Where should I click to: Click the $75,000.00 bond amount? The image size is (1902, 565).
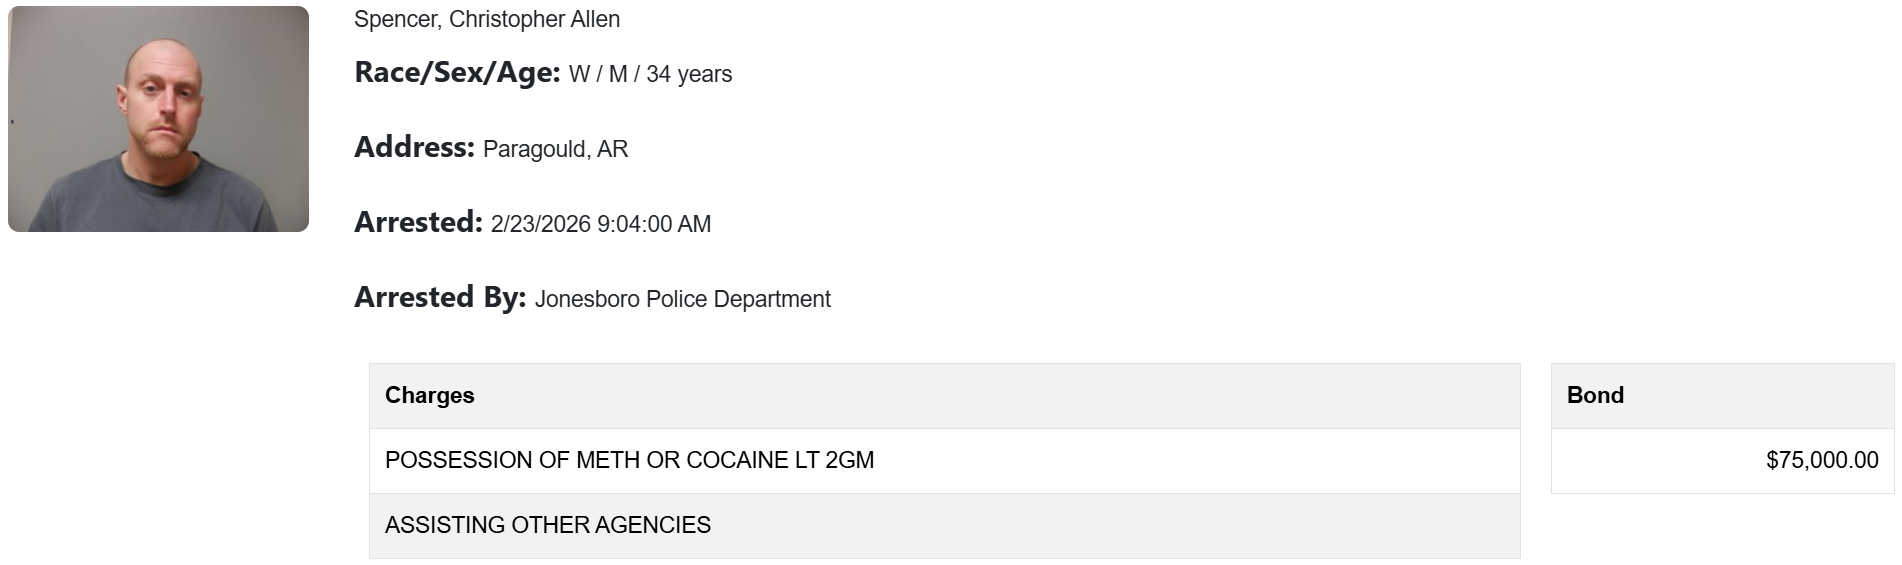[x=1822, y=460]
